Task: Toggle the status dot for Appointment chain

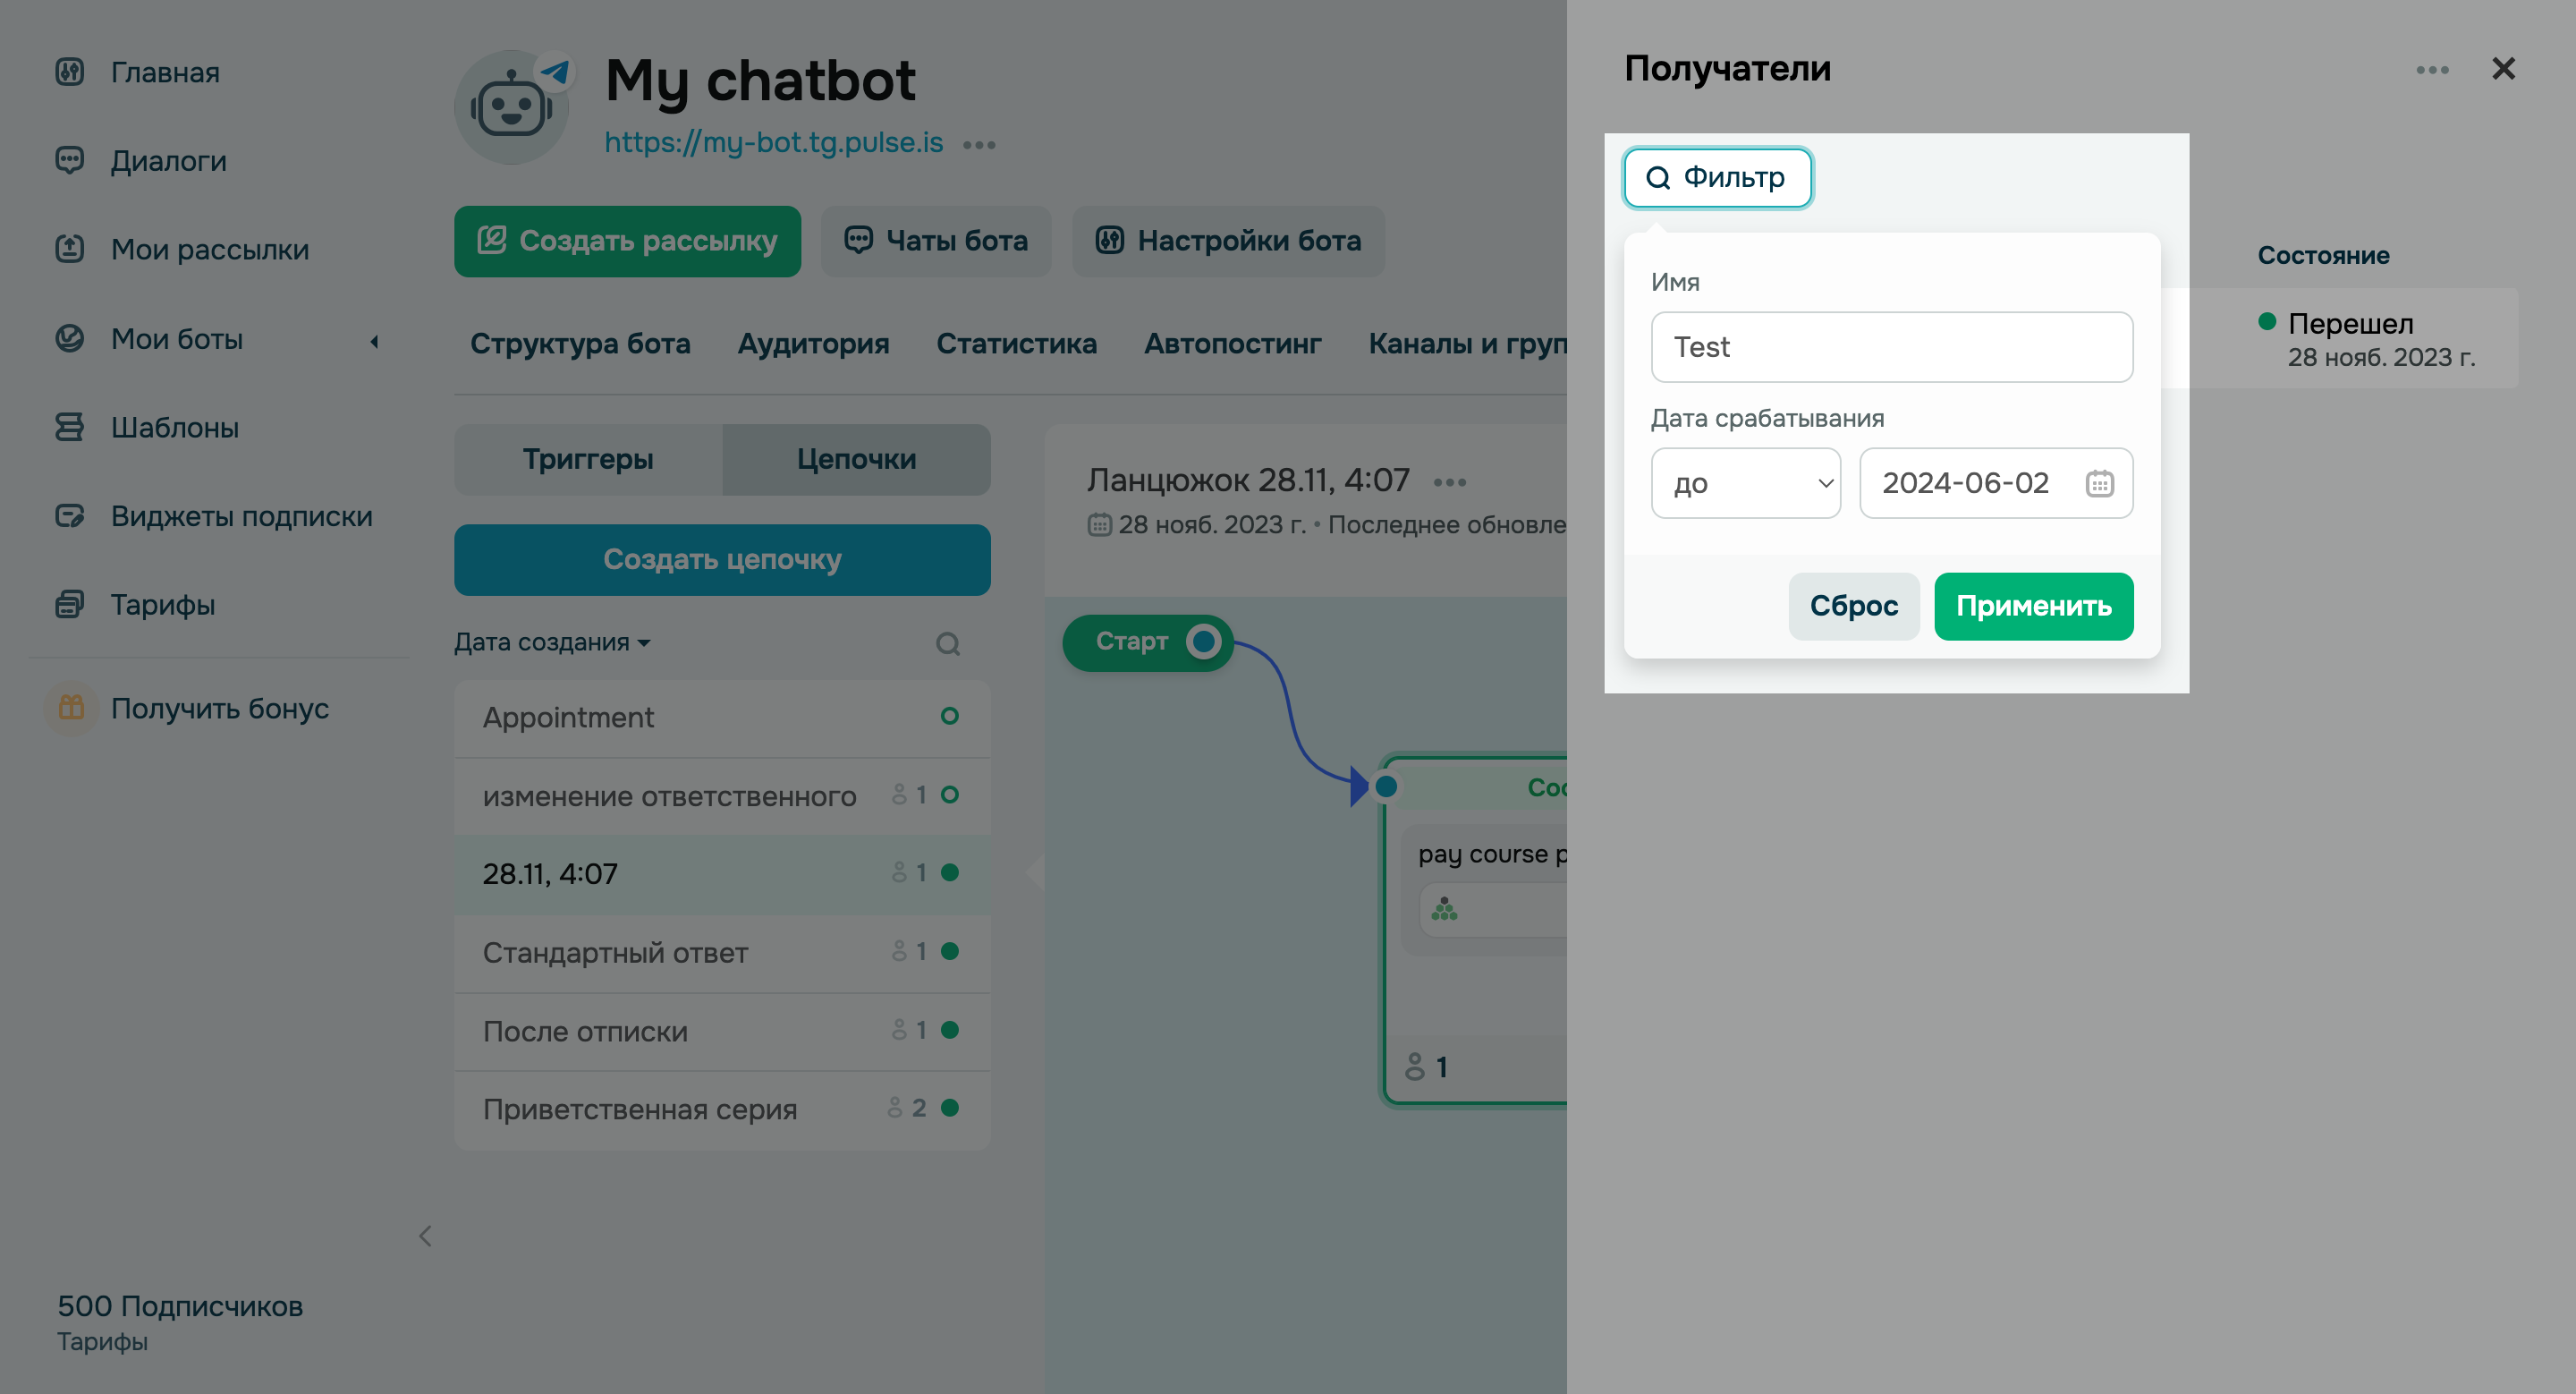Action: [949, 717]
